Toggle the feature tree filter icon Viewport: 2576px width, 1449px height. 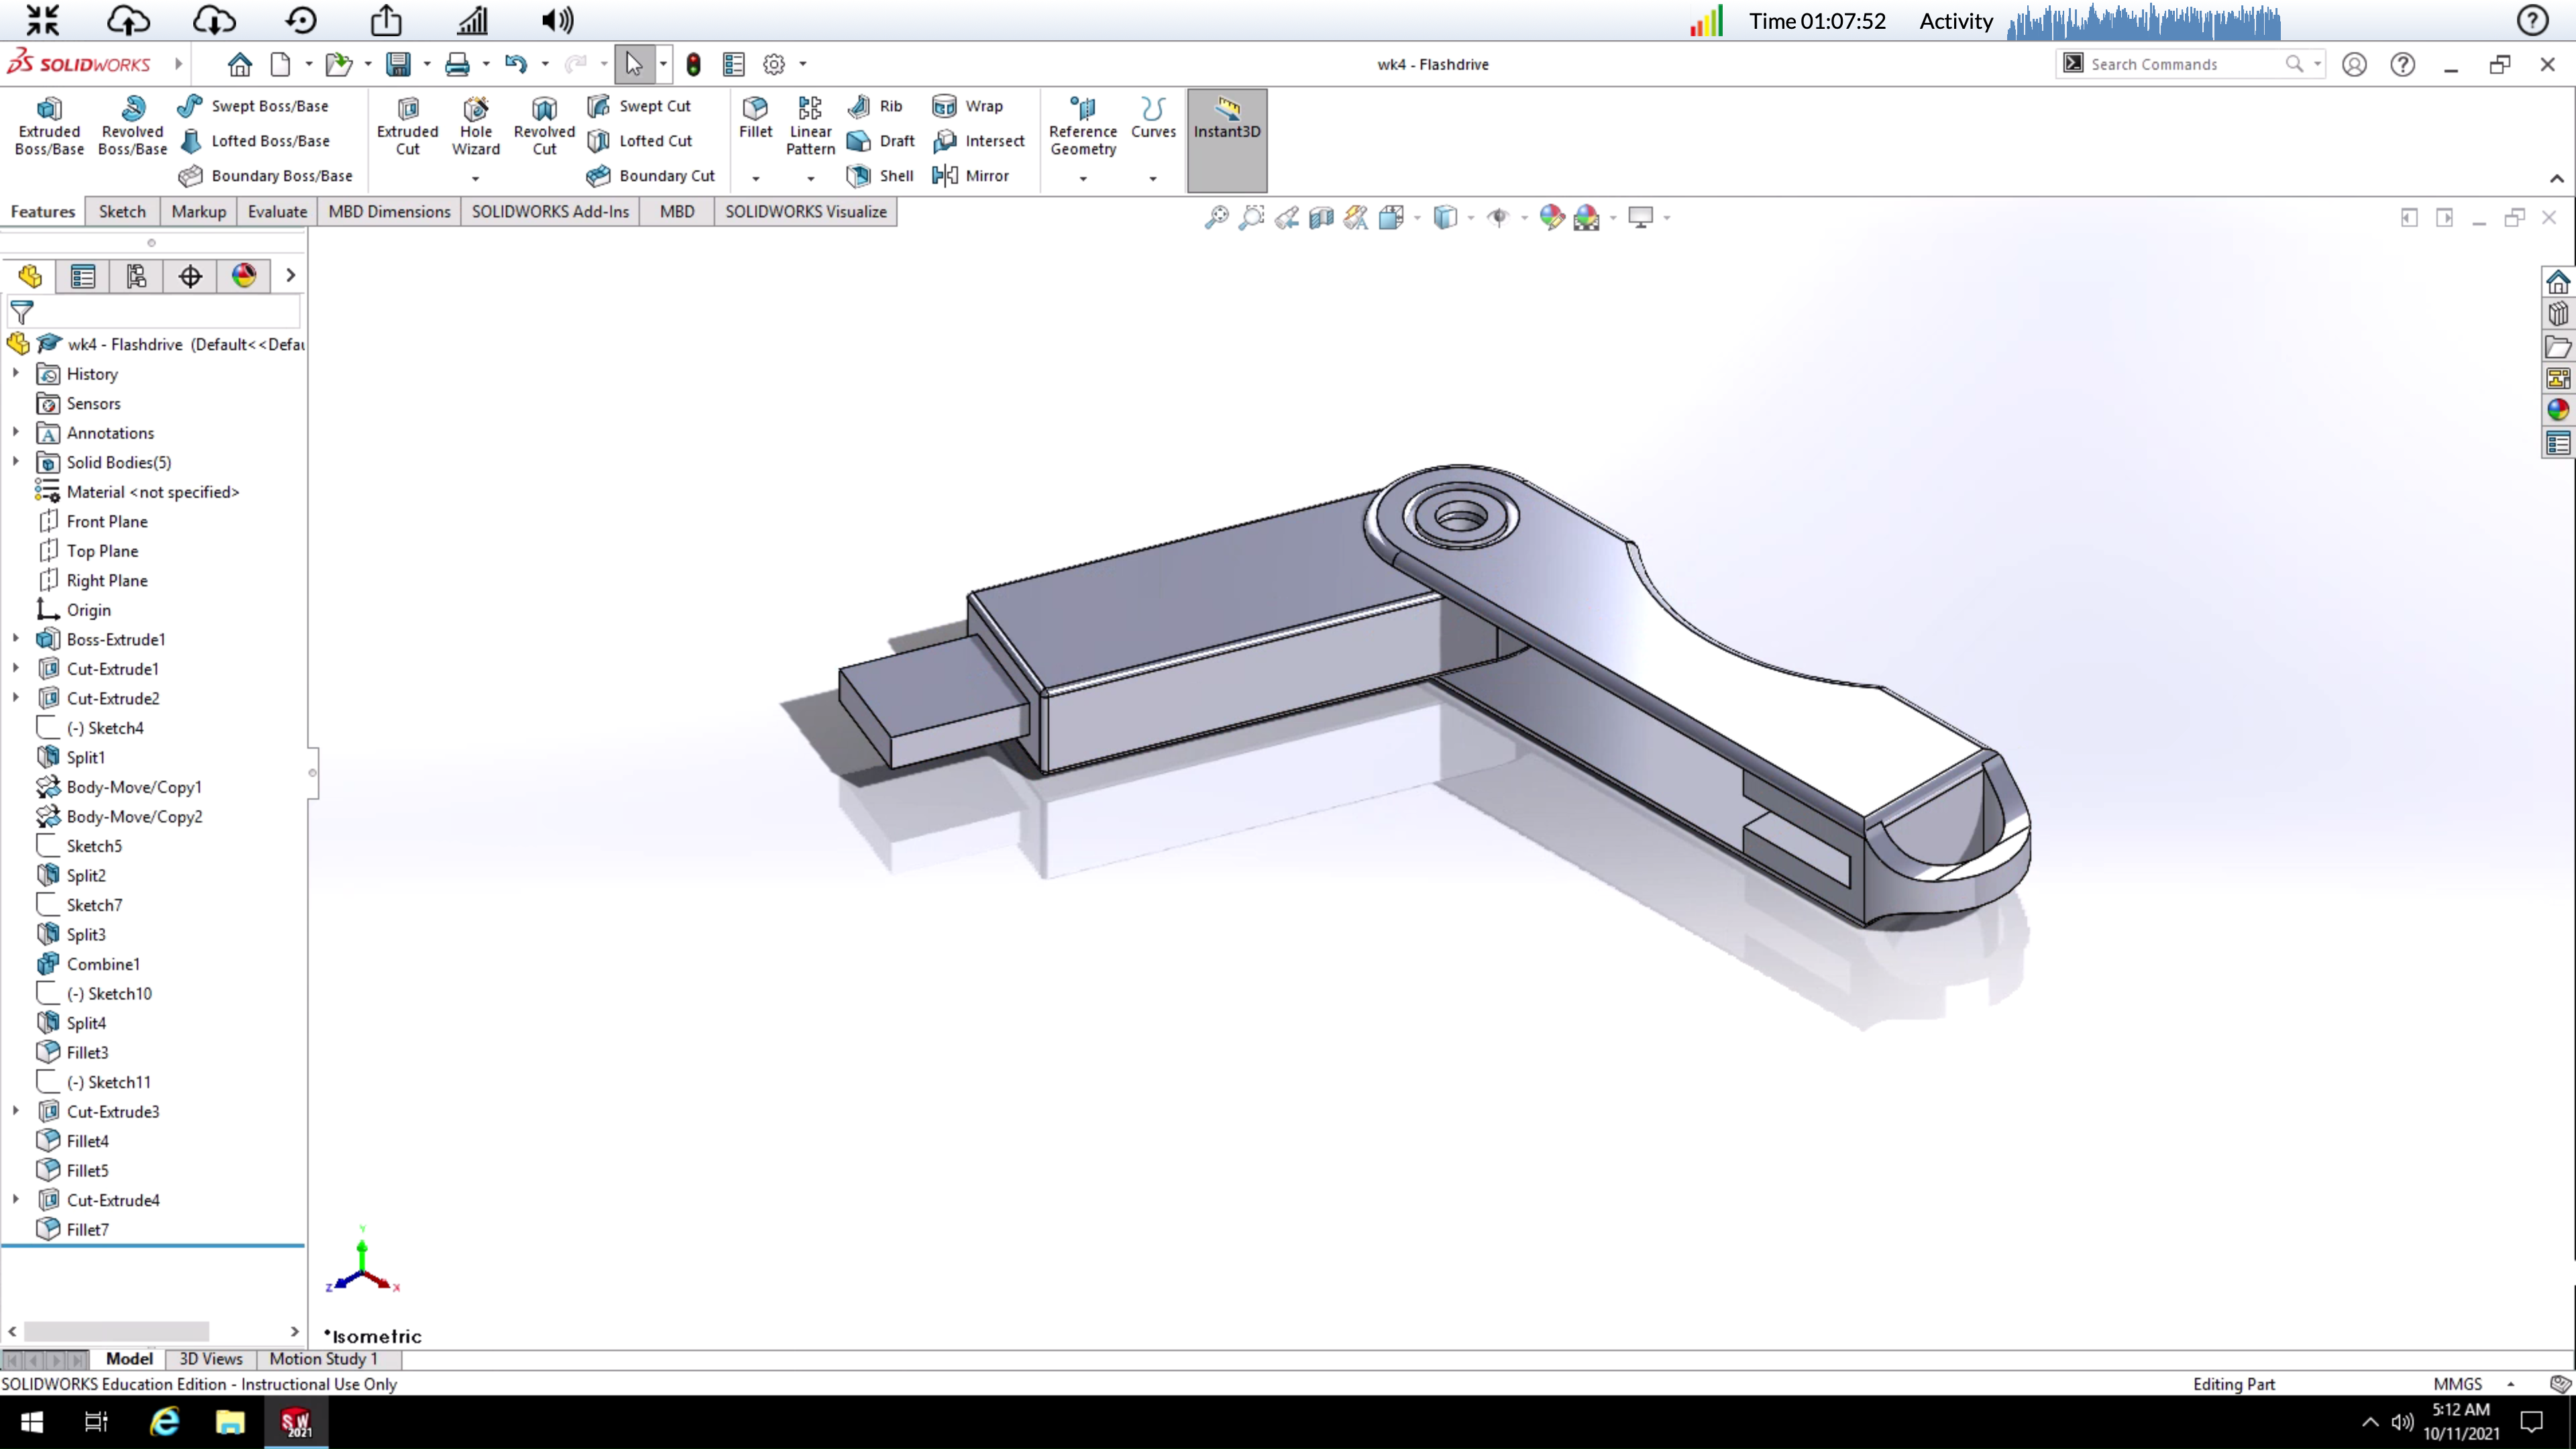pos(22,312)
